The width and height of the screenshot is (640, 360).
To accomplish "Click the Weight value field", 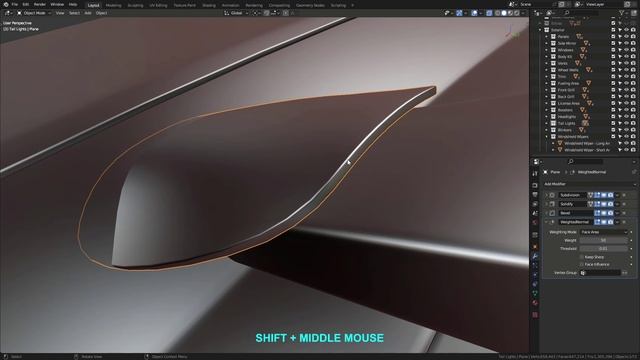I will (x=603, y=240).
